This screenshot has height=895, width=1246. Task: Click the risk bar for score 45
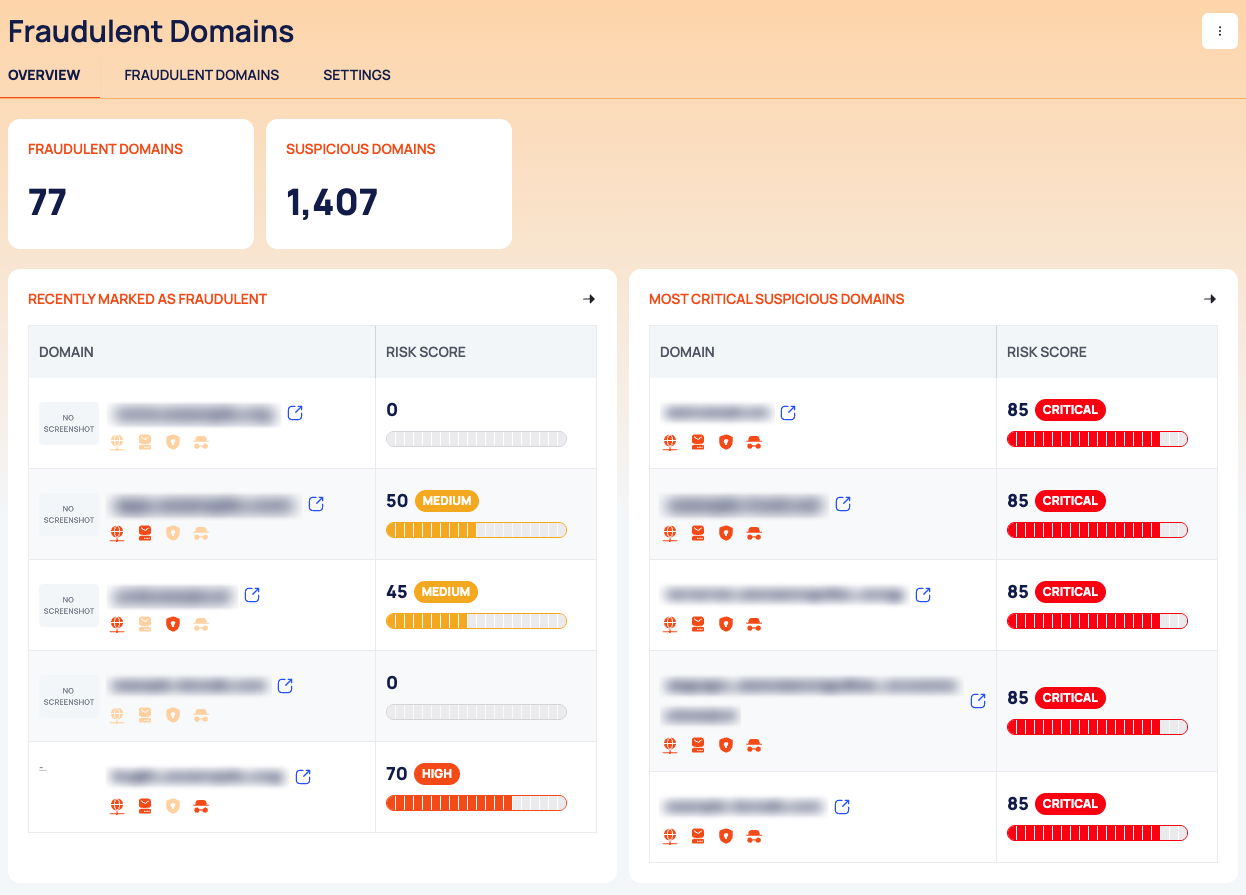pos(476,621)
